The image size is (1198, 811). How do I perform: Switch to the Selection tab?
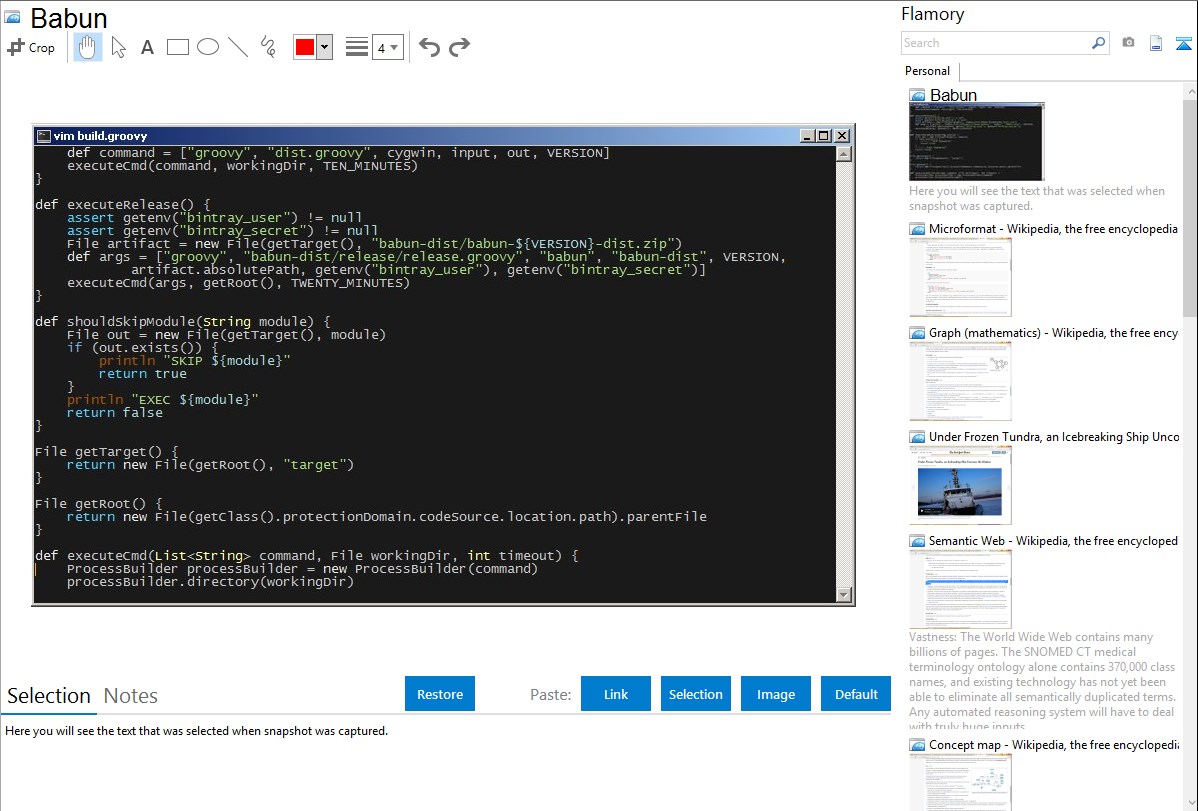point(49,696)
